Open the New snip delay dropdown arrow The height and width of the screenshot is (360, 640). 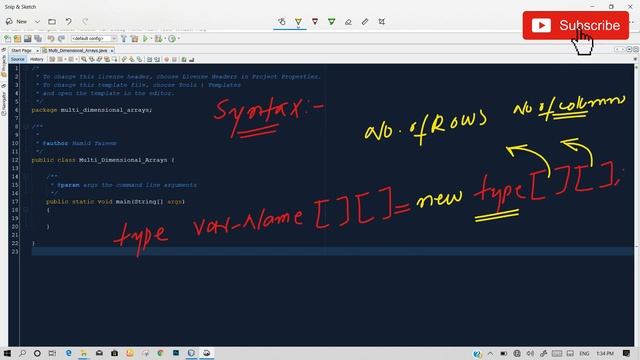pyautogui.click(x=37, y=22)
